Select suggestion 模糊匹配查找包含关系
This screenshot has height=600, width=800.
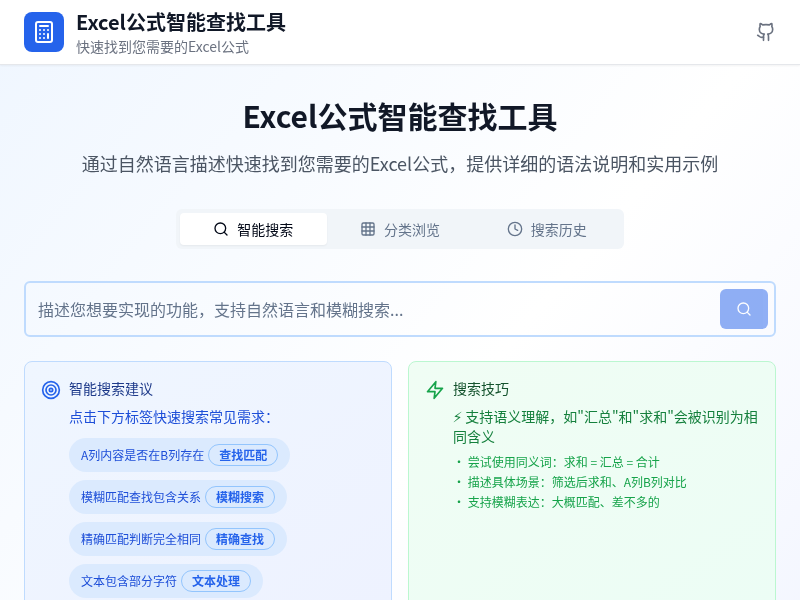point(178,497)
